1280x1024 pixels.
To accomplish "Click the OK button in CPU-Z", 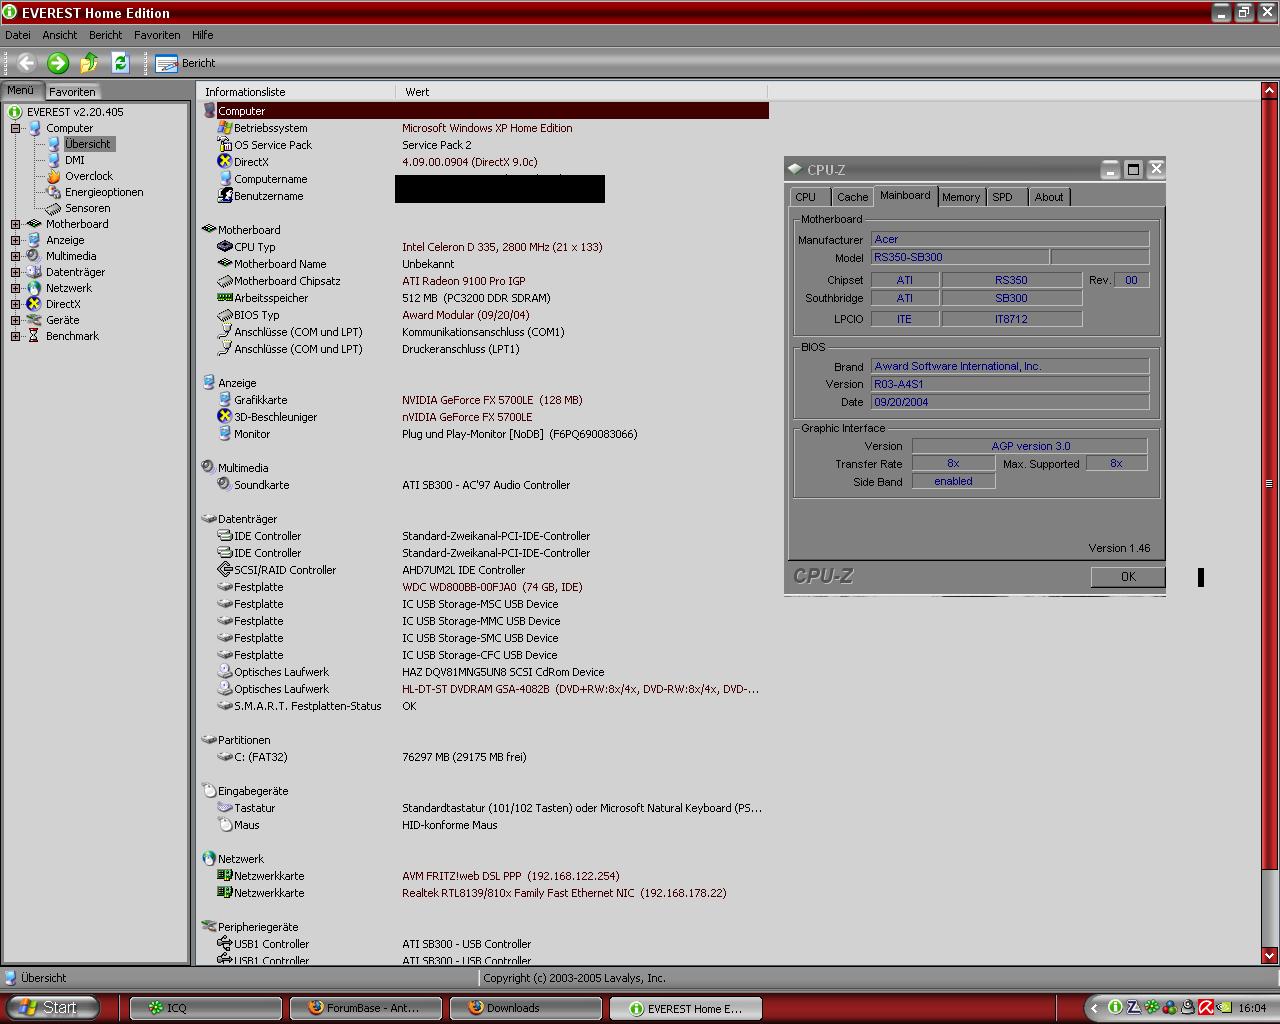I will [1128, 577].
